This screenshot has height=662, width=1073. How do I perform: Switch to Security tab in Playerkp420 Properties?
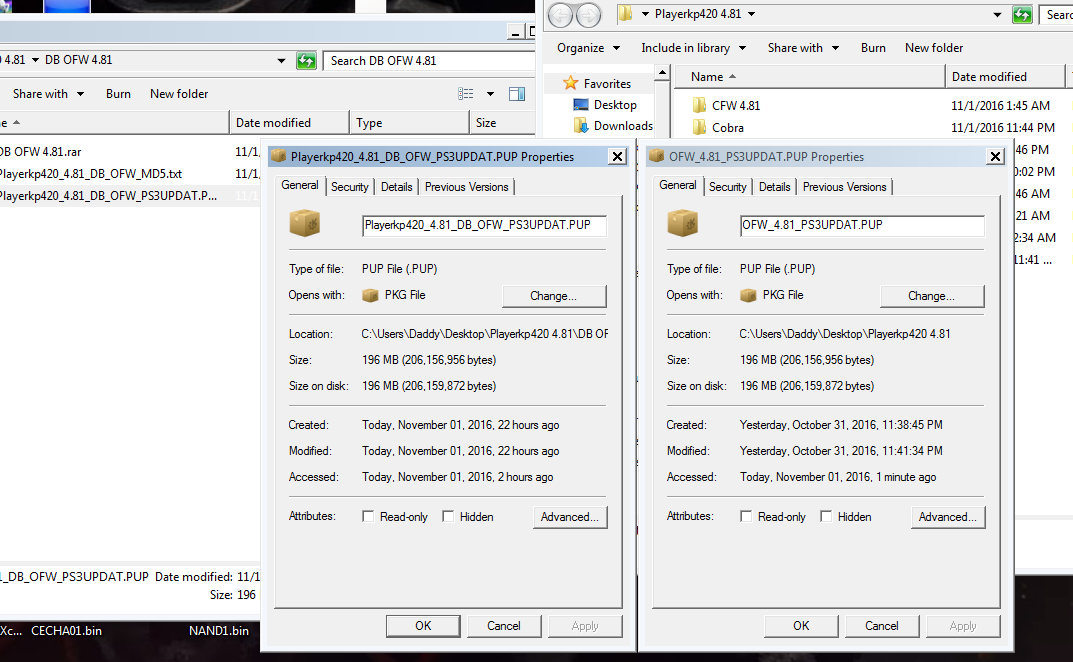(x=350, y=187)
